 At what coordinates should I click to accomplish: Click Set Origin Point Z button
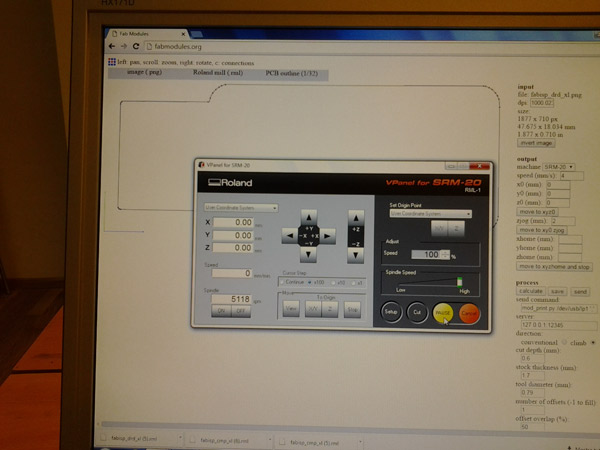click(456, 228)
